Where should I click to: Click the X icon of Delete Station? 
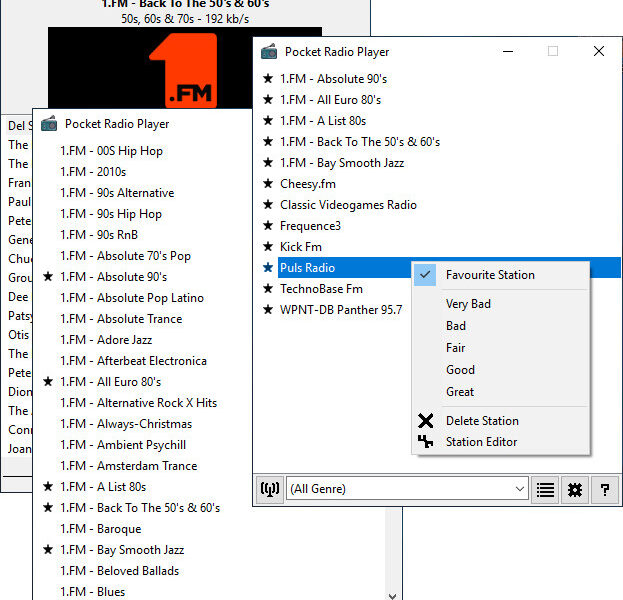426,420
